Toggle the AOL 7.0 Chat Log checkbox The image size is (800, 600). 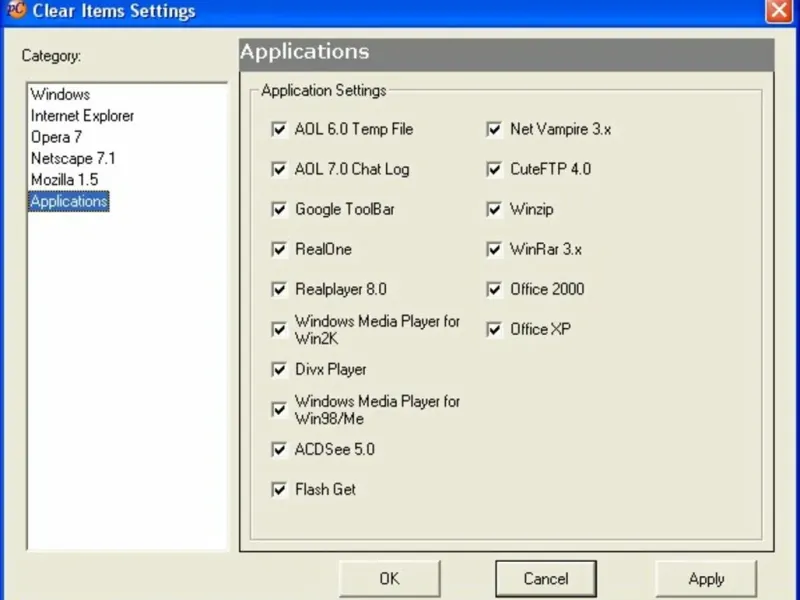[x=279, y=169]
